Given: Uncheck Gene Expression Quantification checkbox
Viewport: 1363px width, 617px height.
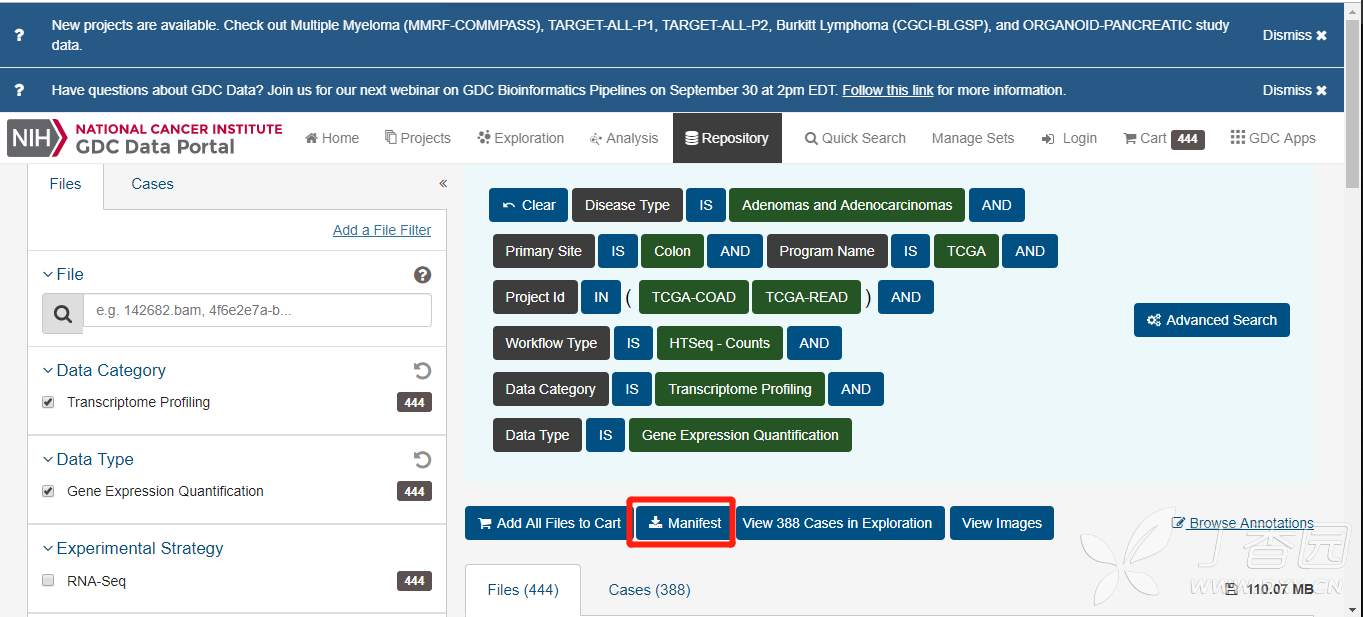Looking at the screenshot, I should pyautogui.click(x=48, y=491).
